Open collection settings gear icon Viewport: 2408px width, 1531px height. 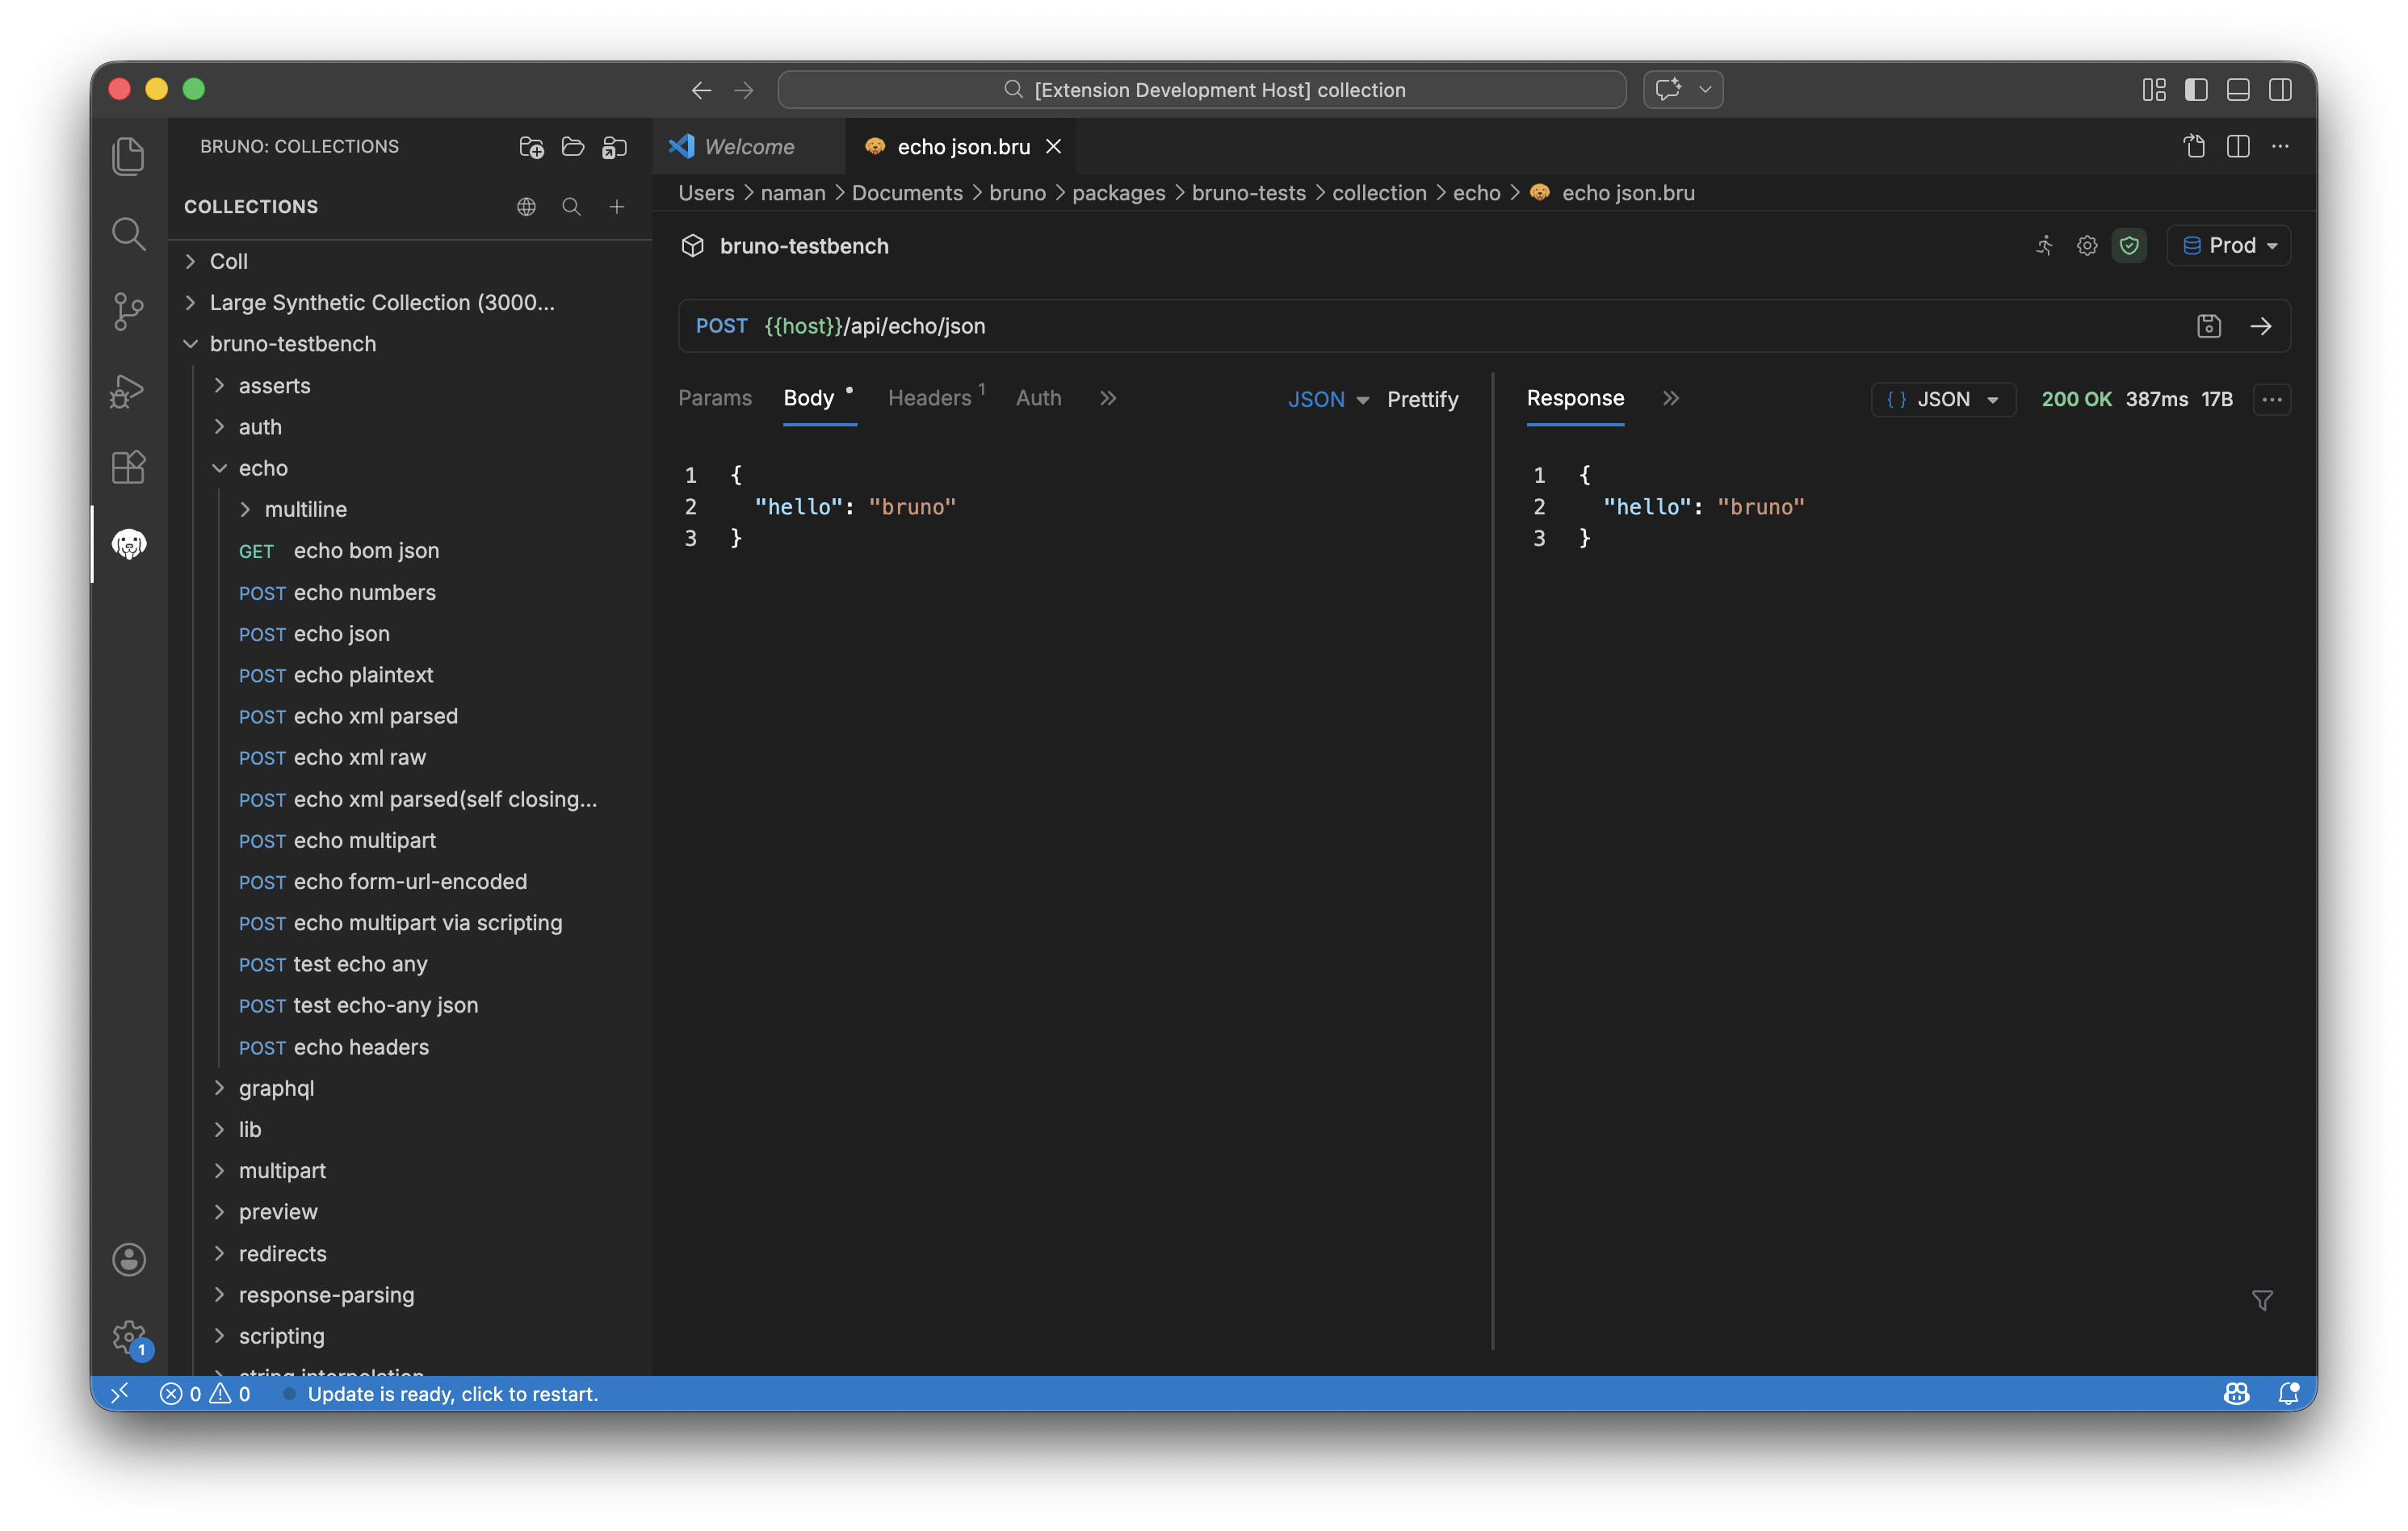[x=2087, y=245]
